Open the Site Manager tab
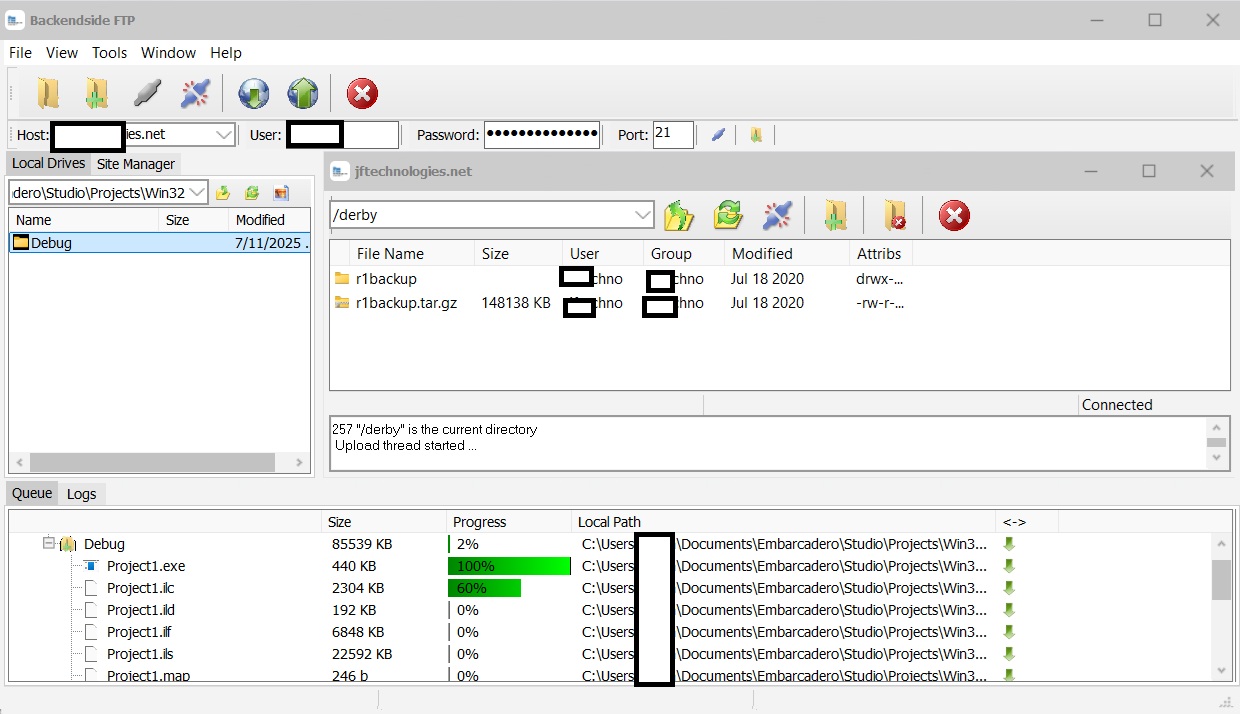This screenshot has width=1240, height=714. [136, 163]
